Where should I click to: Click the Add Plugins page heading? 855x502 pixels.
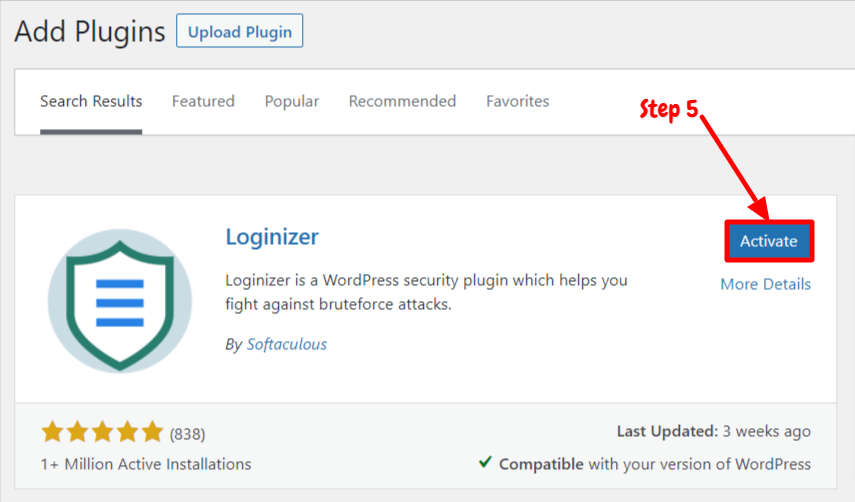tap(90, 31)
